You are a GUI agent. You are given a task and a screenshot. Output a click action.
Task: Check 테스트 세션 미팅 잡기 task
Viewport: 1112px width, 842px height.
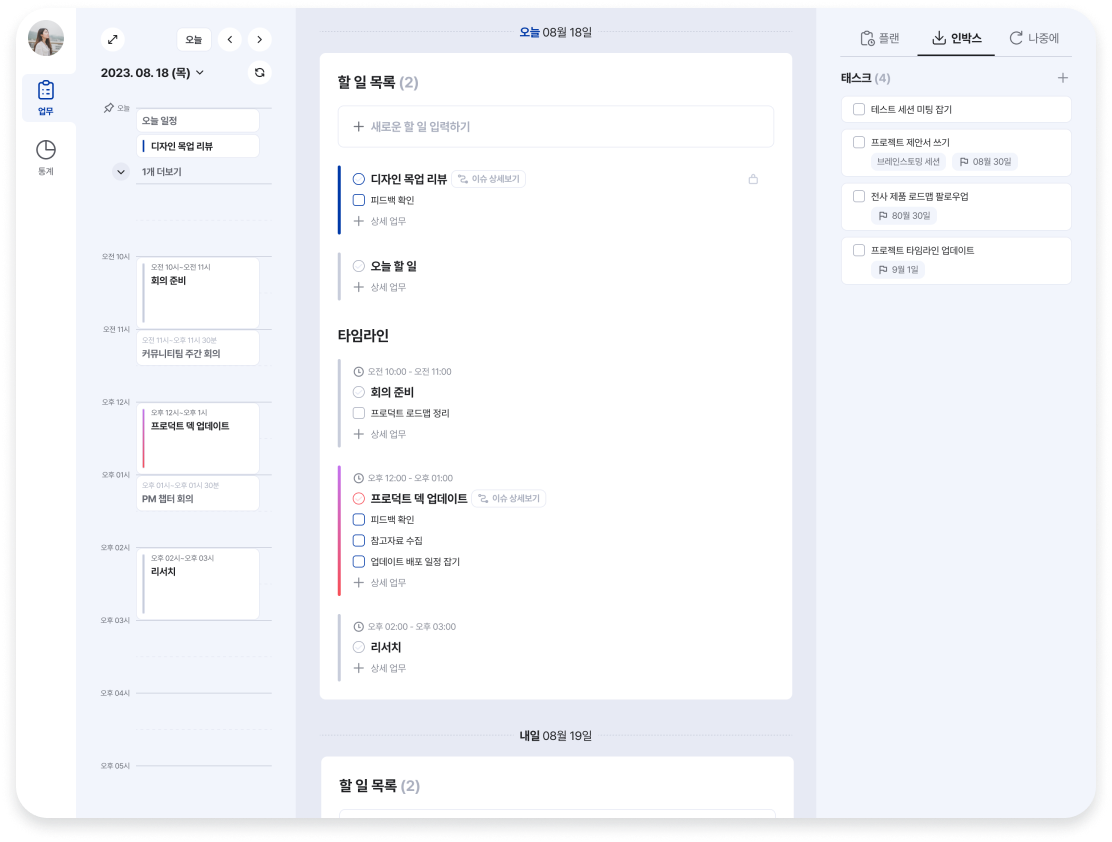(x=859, y=109)
